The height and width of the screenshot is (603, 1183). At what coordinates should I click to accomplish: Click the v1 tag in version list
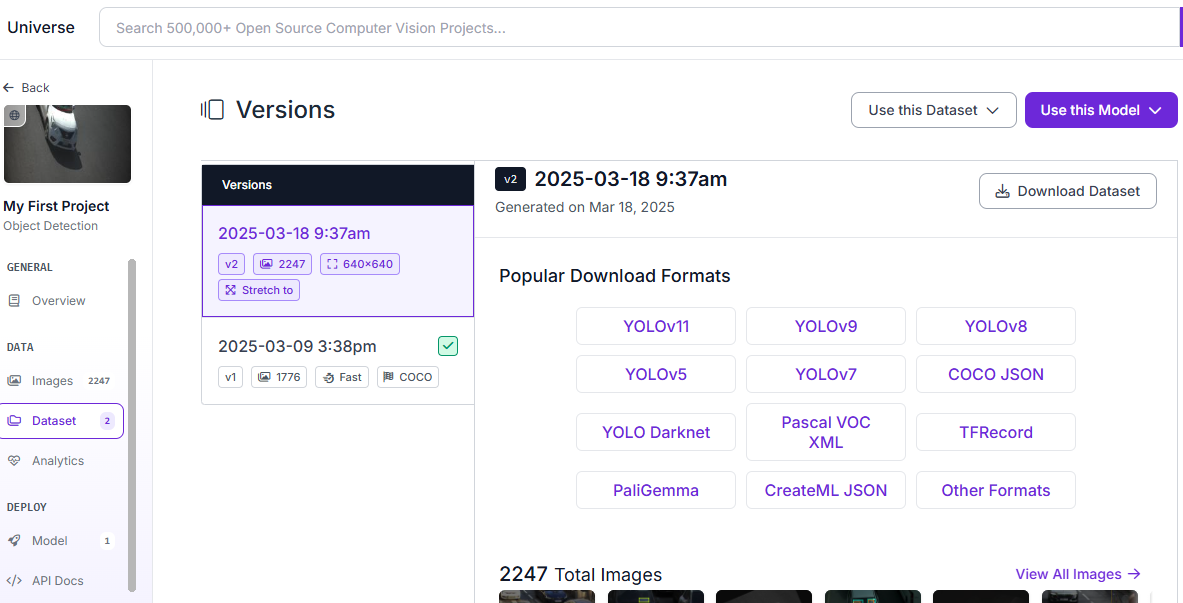pyautogui.click(x=231, y=377)
